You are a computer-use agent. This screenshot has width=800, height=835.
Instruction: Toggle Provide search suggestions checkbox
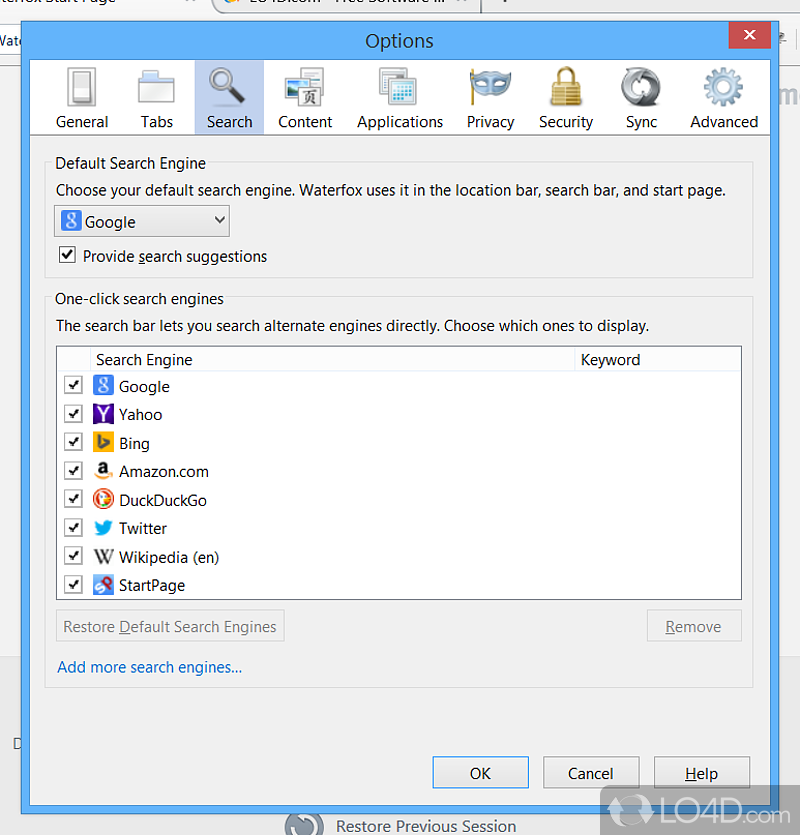click(x=67, y=255)
